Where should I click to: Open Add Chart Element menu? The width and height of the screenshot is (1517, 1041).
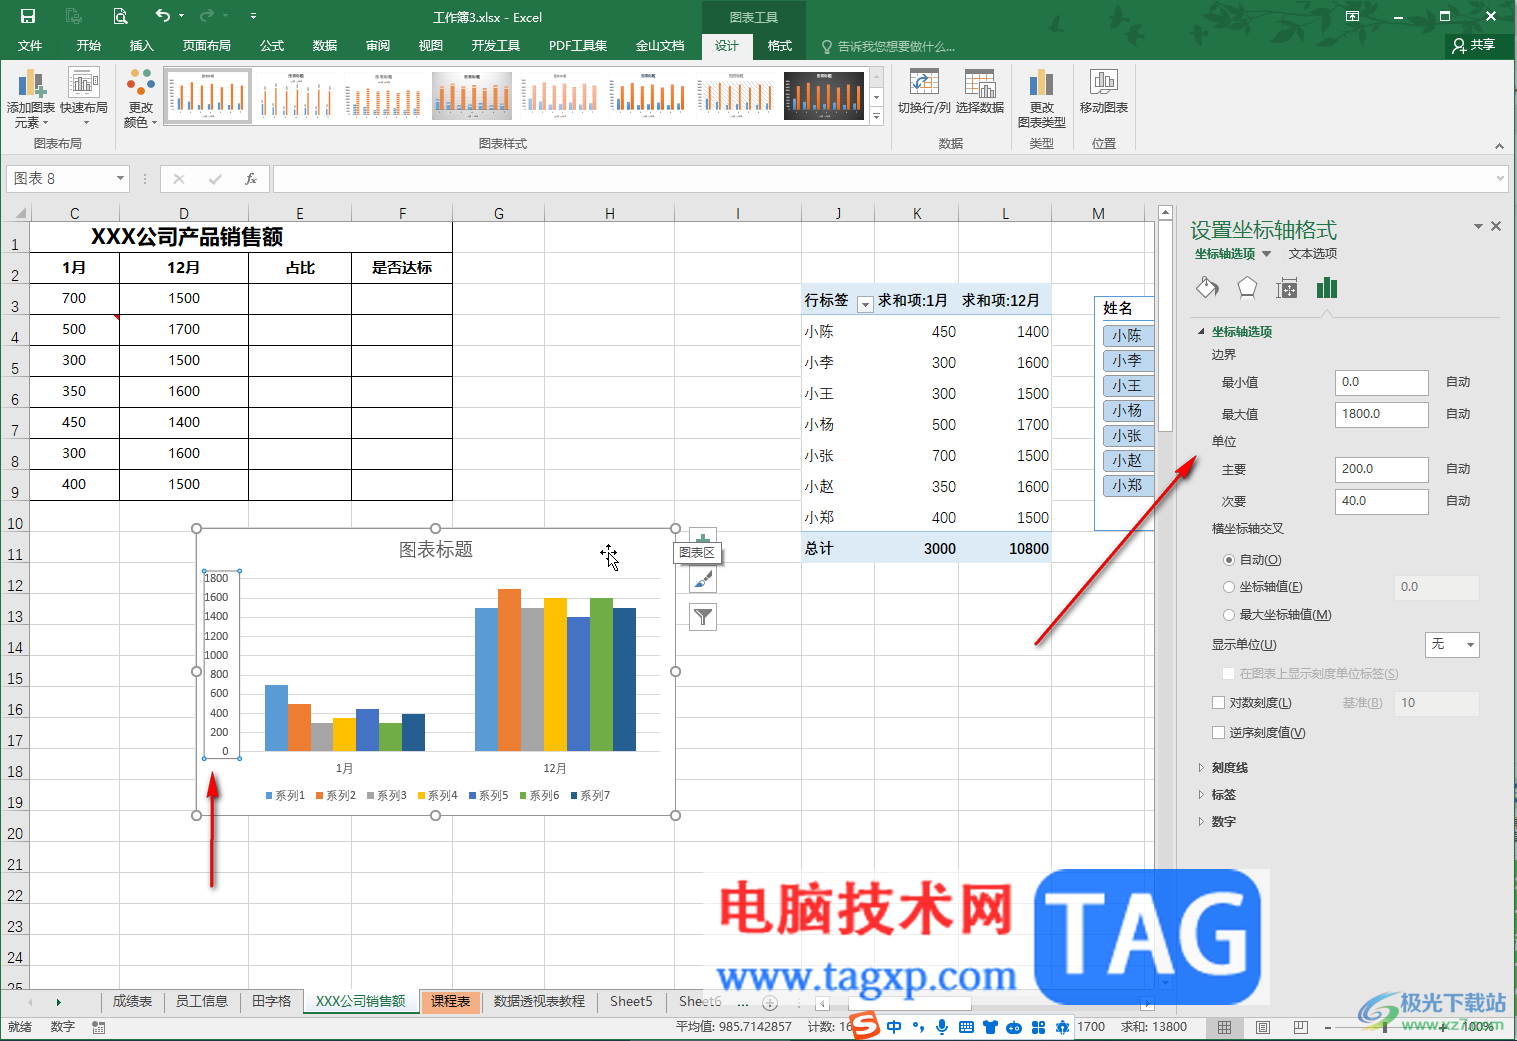coord(31,98)
